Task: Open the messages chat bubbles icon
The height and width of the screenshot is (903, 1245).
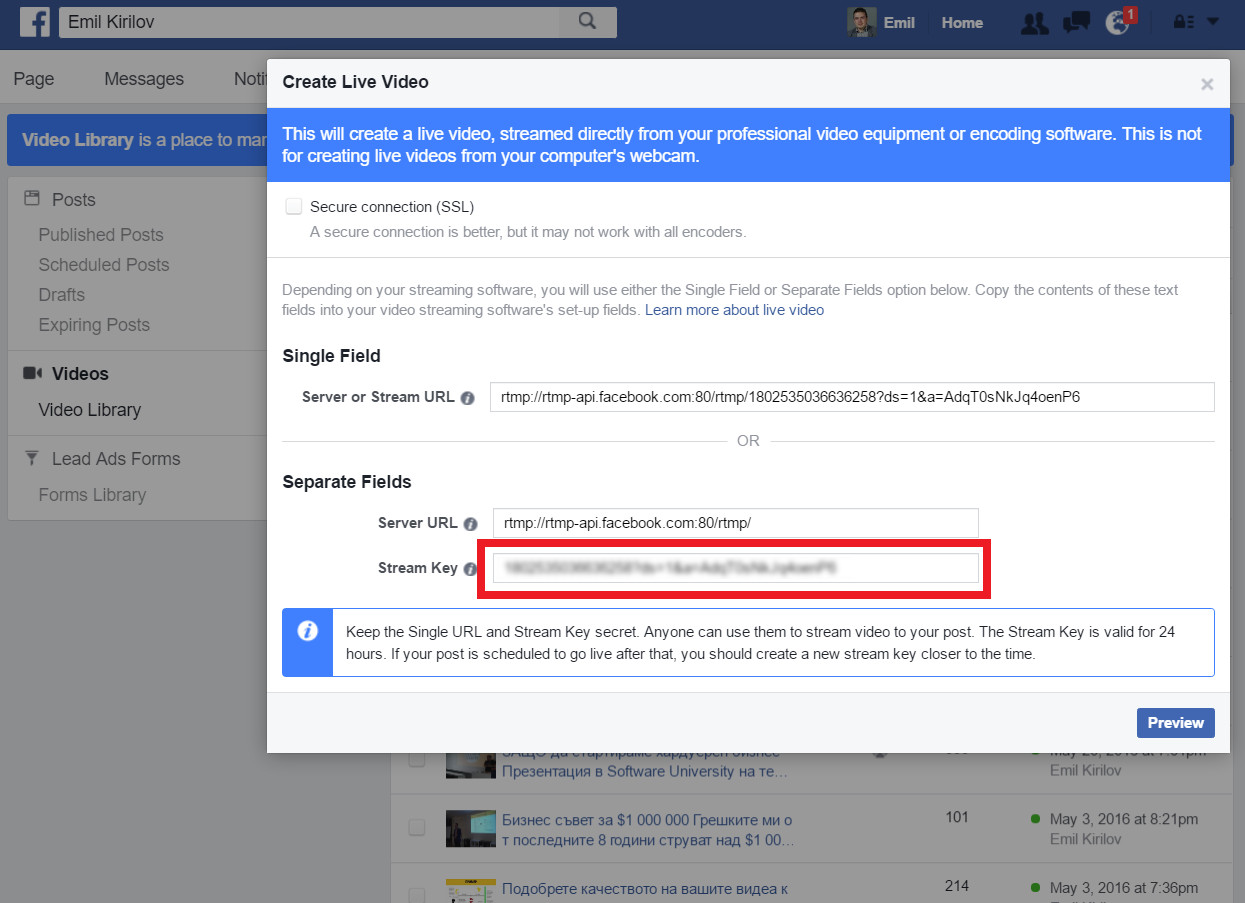Action: point(1075,22)
